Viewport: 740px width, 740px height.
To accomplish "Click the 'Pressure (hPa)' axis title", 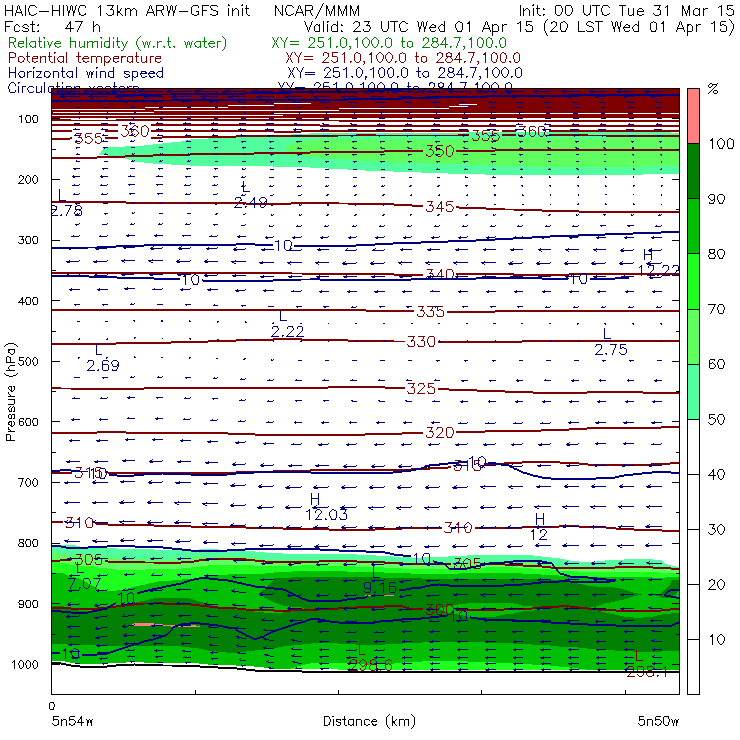I will point(10,392).
